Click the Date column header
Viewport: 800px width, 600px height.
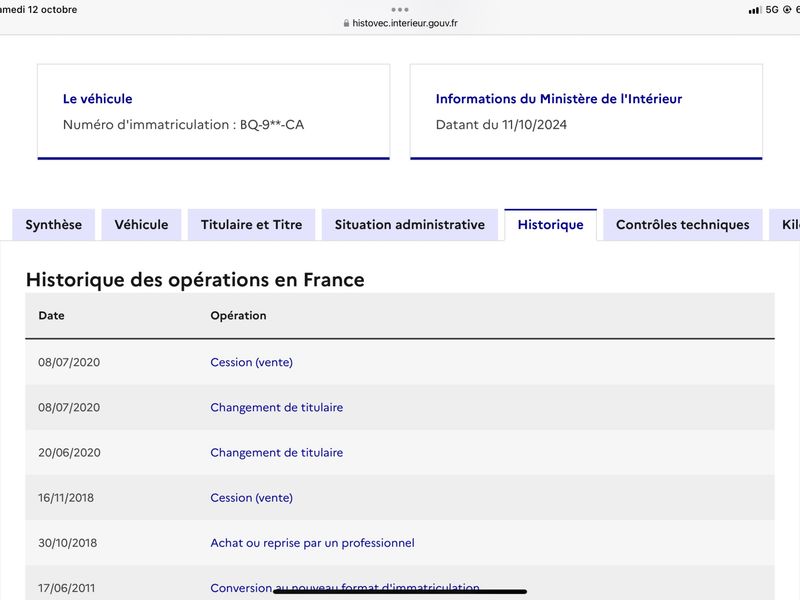52,315
